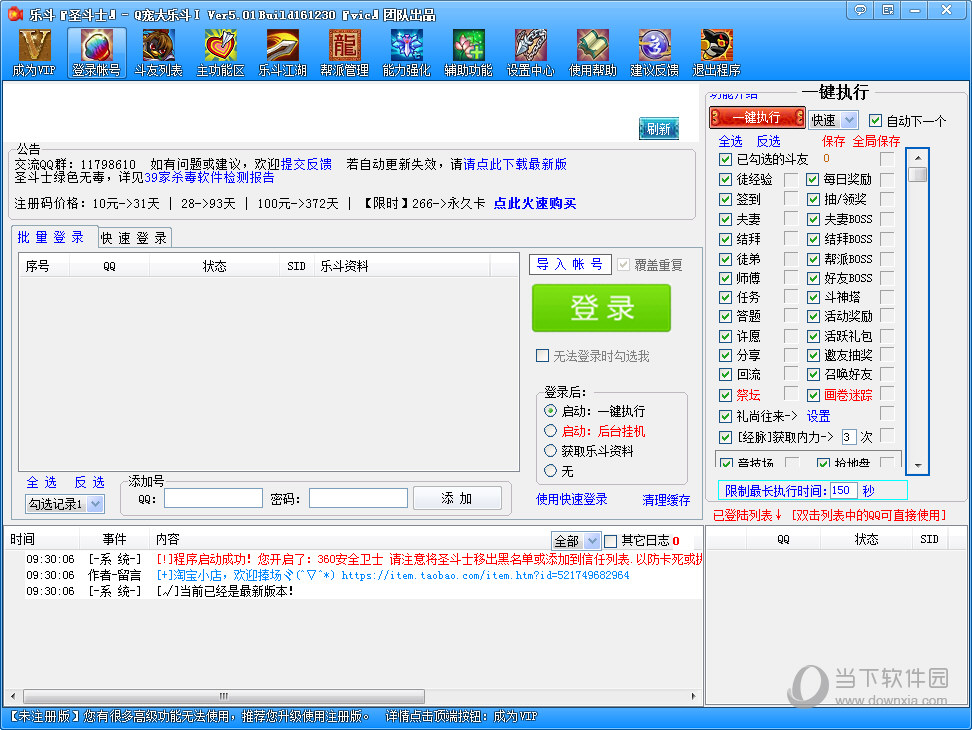The image size is (972, 730).
Task: Toggle the 自动下一个 checkbox
Action: pyautogui.click(x=875, y=120)
